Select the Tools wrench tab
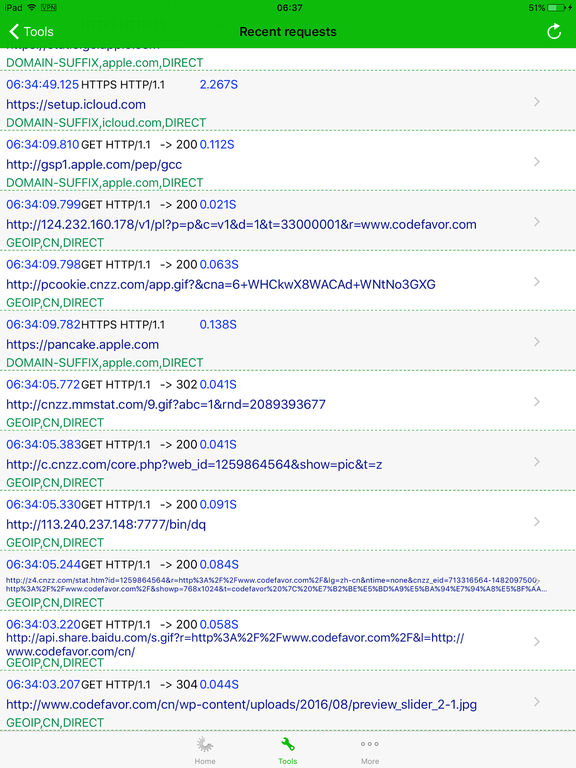The width and height of the screenshot is (576, 768). pos(288,750)
